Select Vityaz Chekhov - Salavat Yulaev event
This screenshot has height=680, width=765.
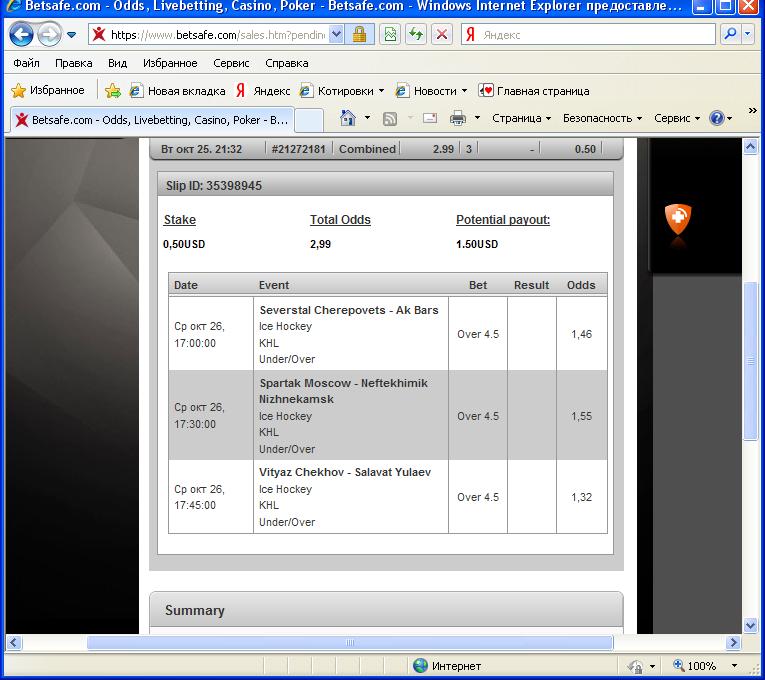click(x=345, y=472)
